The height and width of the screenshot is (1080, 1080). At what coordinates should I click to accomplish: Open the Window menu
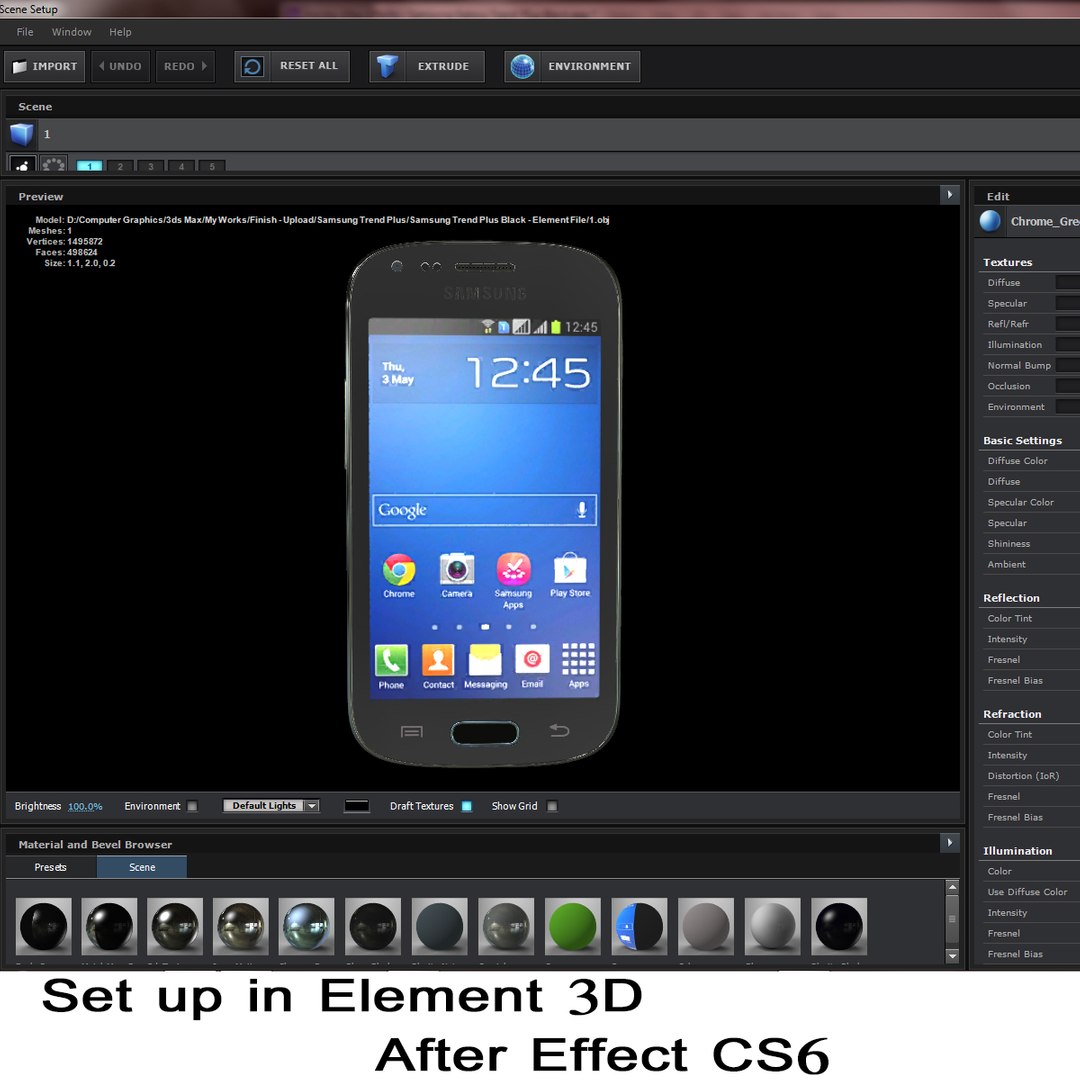72,32
